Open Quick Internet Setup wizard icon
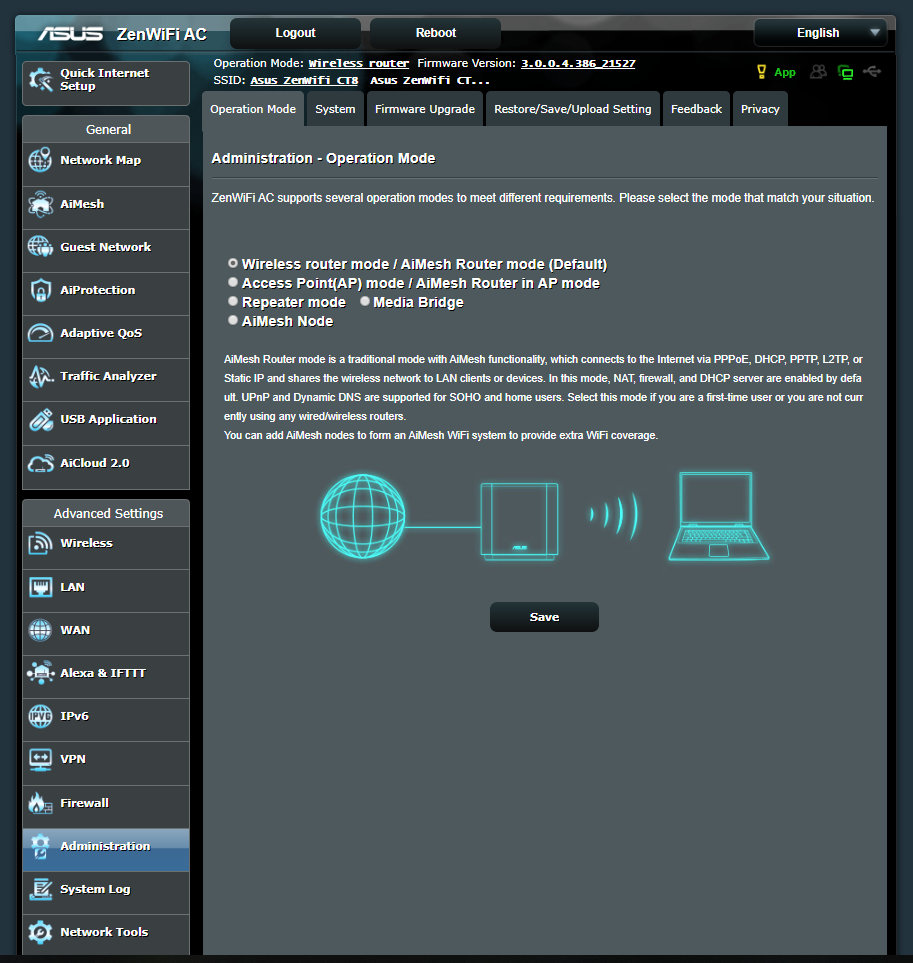This screenshot has height=963, width=913. coord(41,80)
